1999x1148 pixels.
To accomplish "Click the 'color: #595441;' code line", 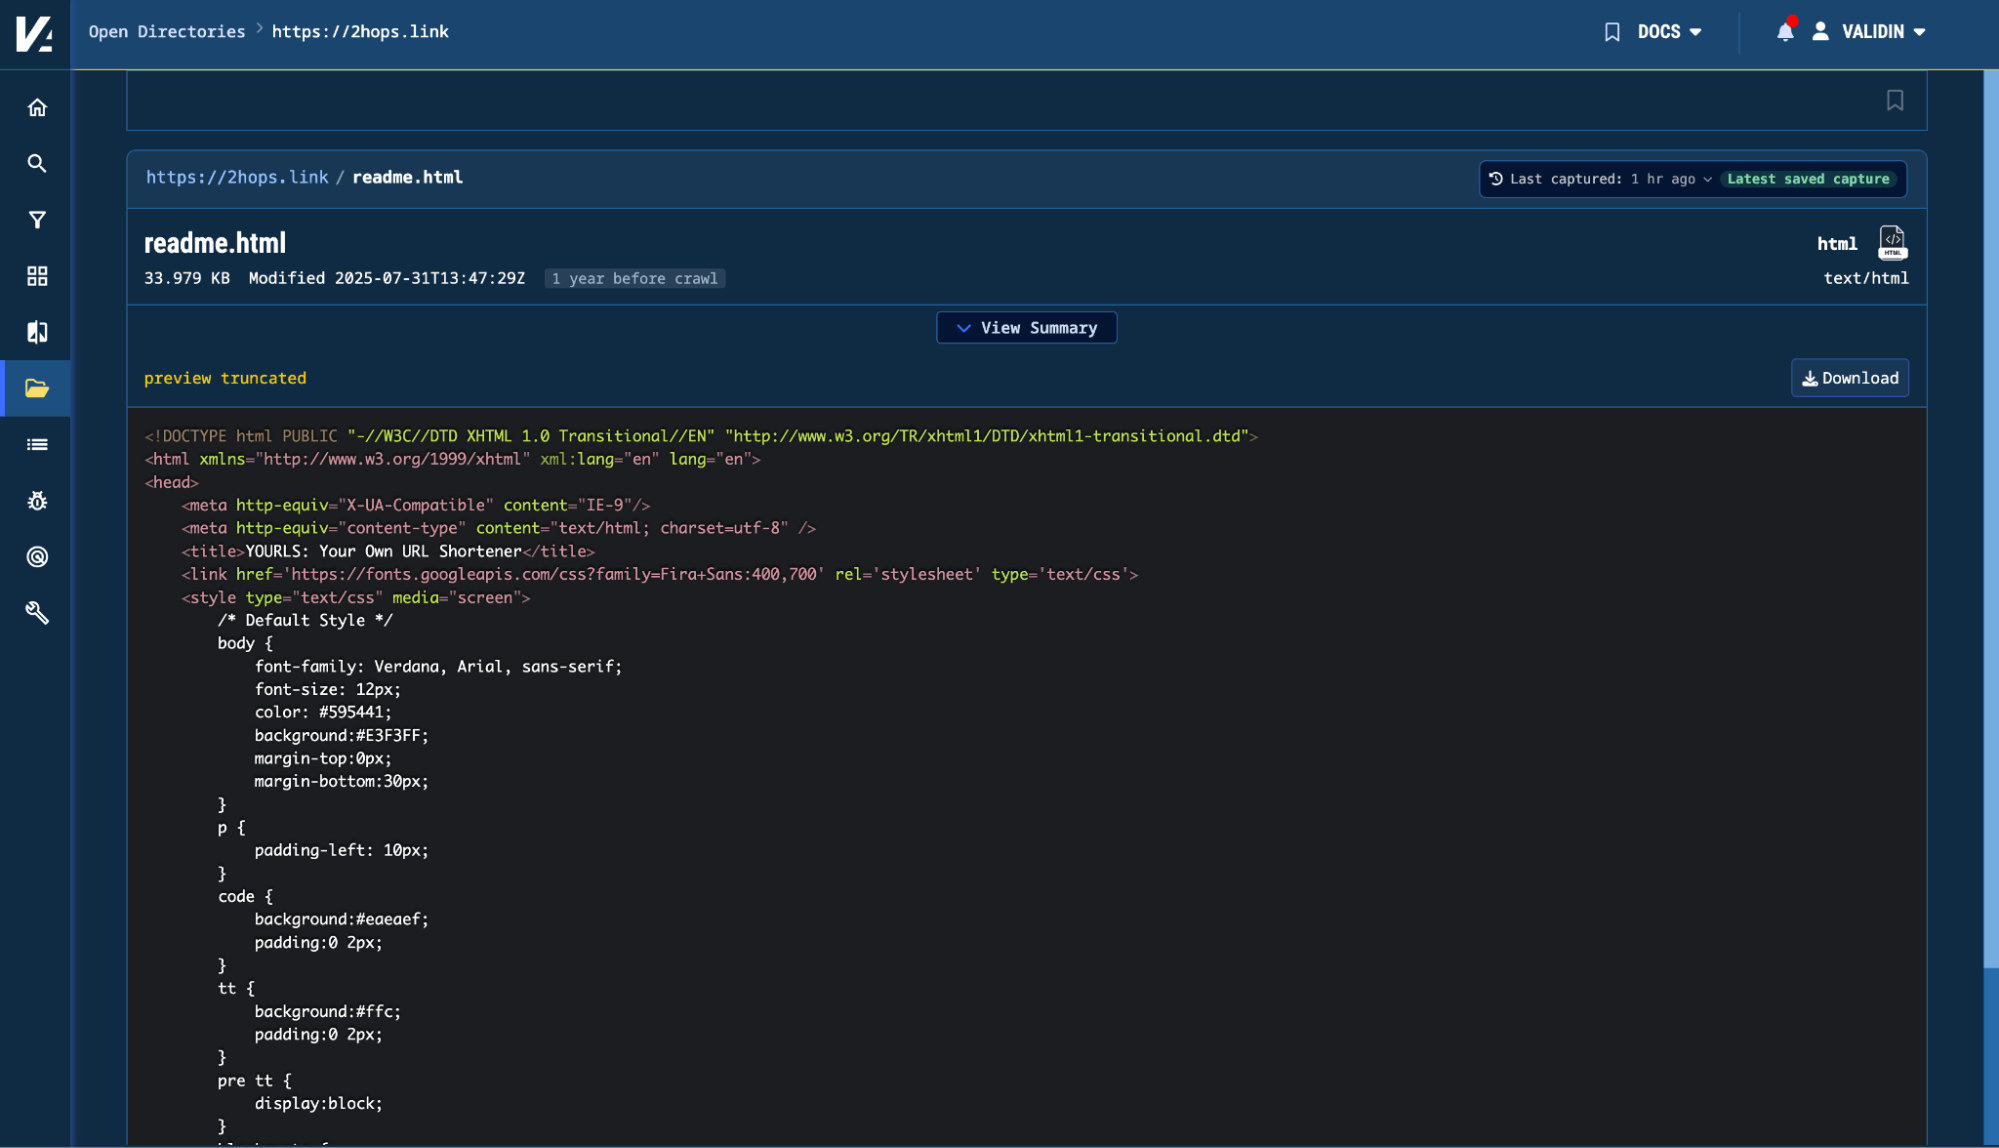I will [x=323, y=712].
